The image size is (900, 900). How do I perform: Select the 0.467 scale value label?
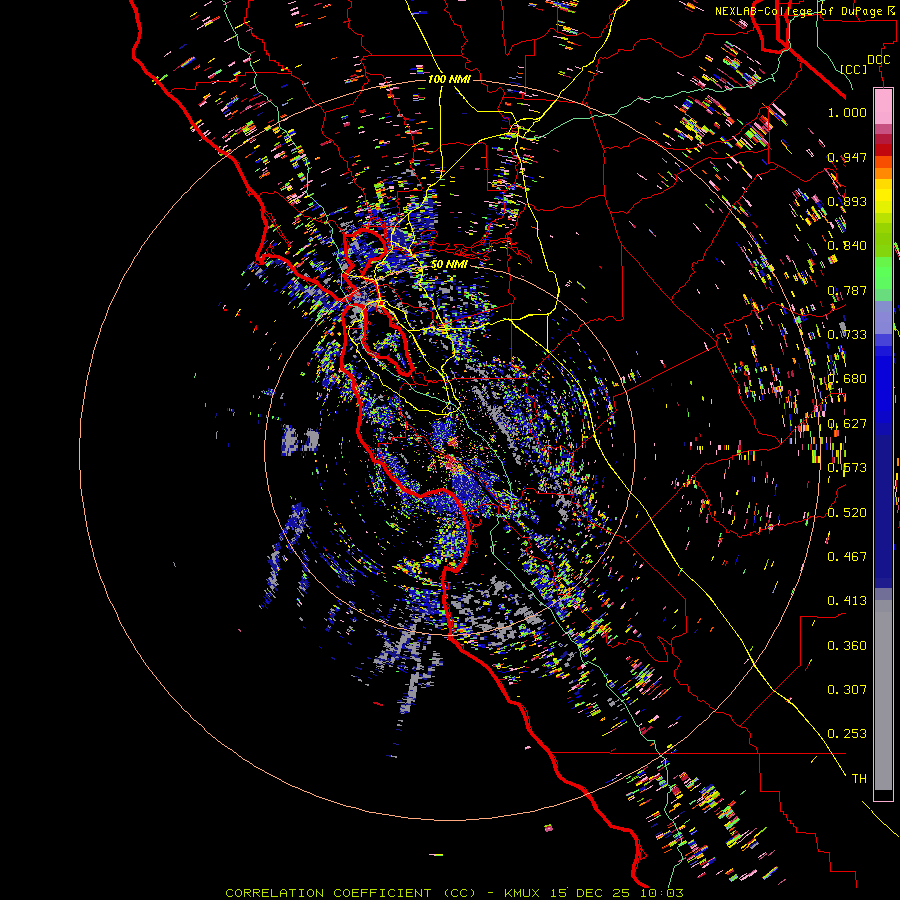tap(847, 557)
